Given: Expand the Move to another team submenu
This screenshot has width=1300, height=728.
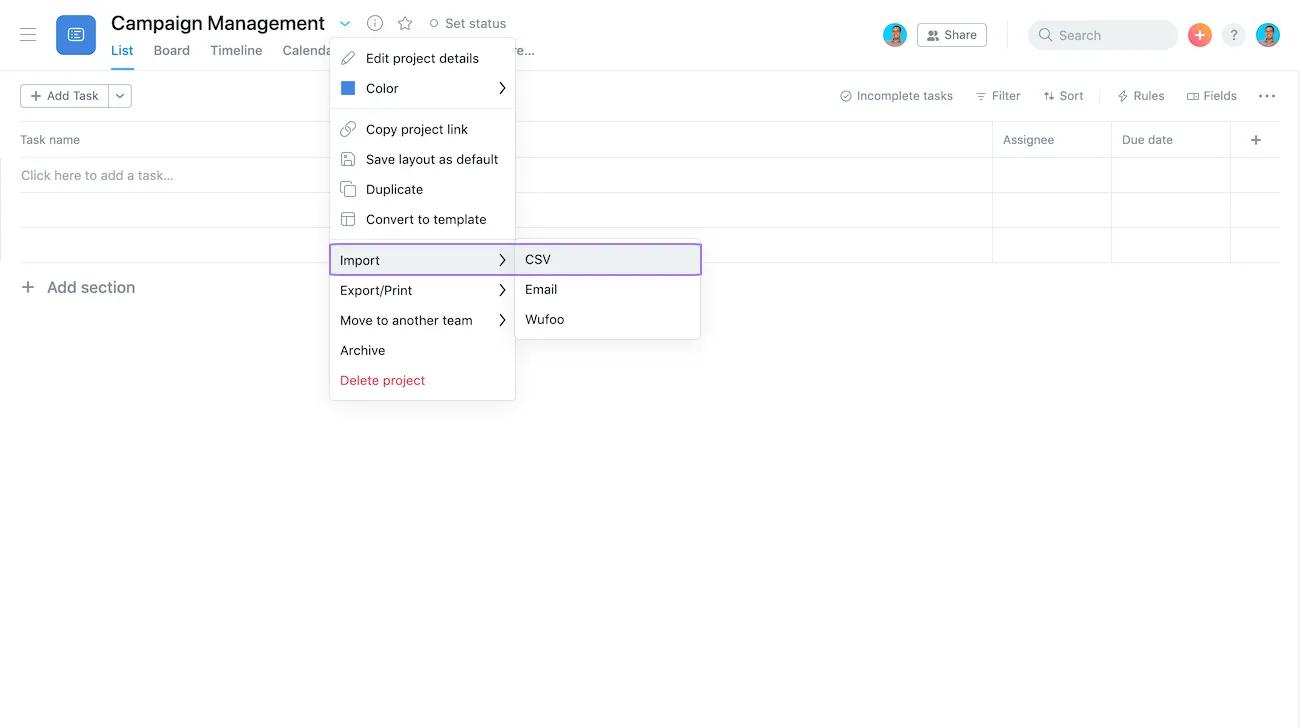Looking at the screenshot, I should [x=406, y=320].
